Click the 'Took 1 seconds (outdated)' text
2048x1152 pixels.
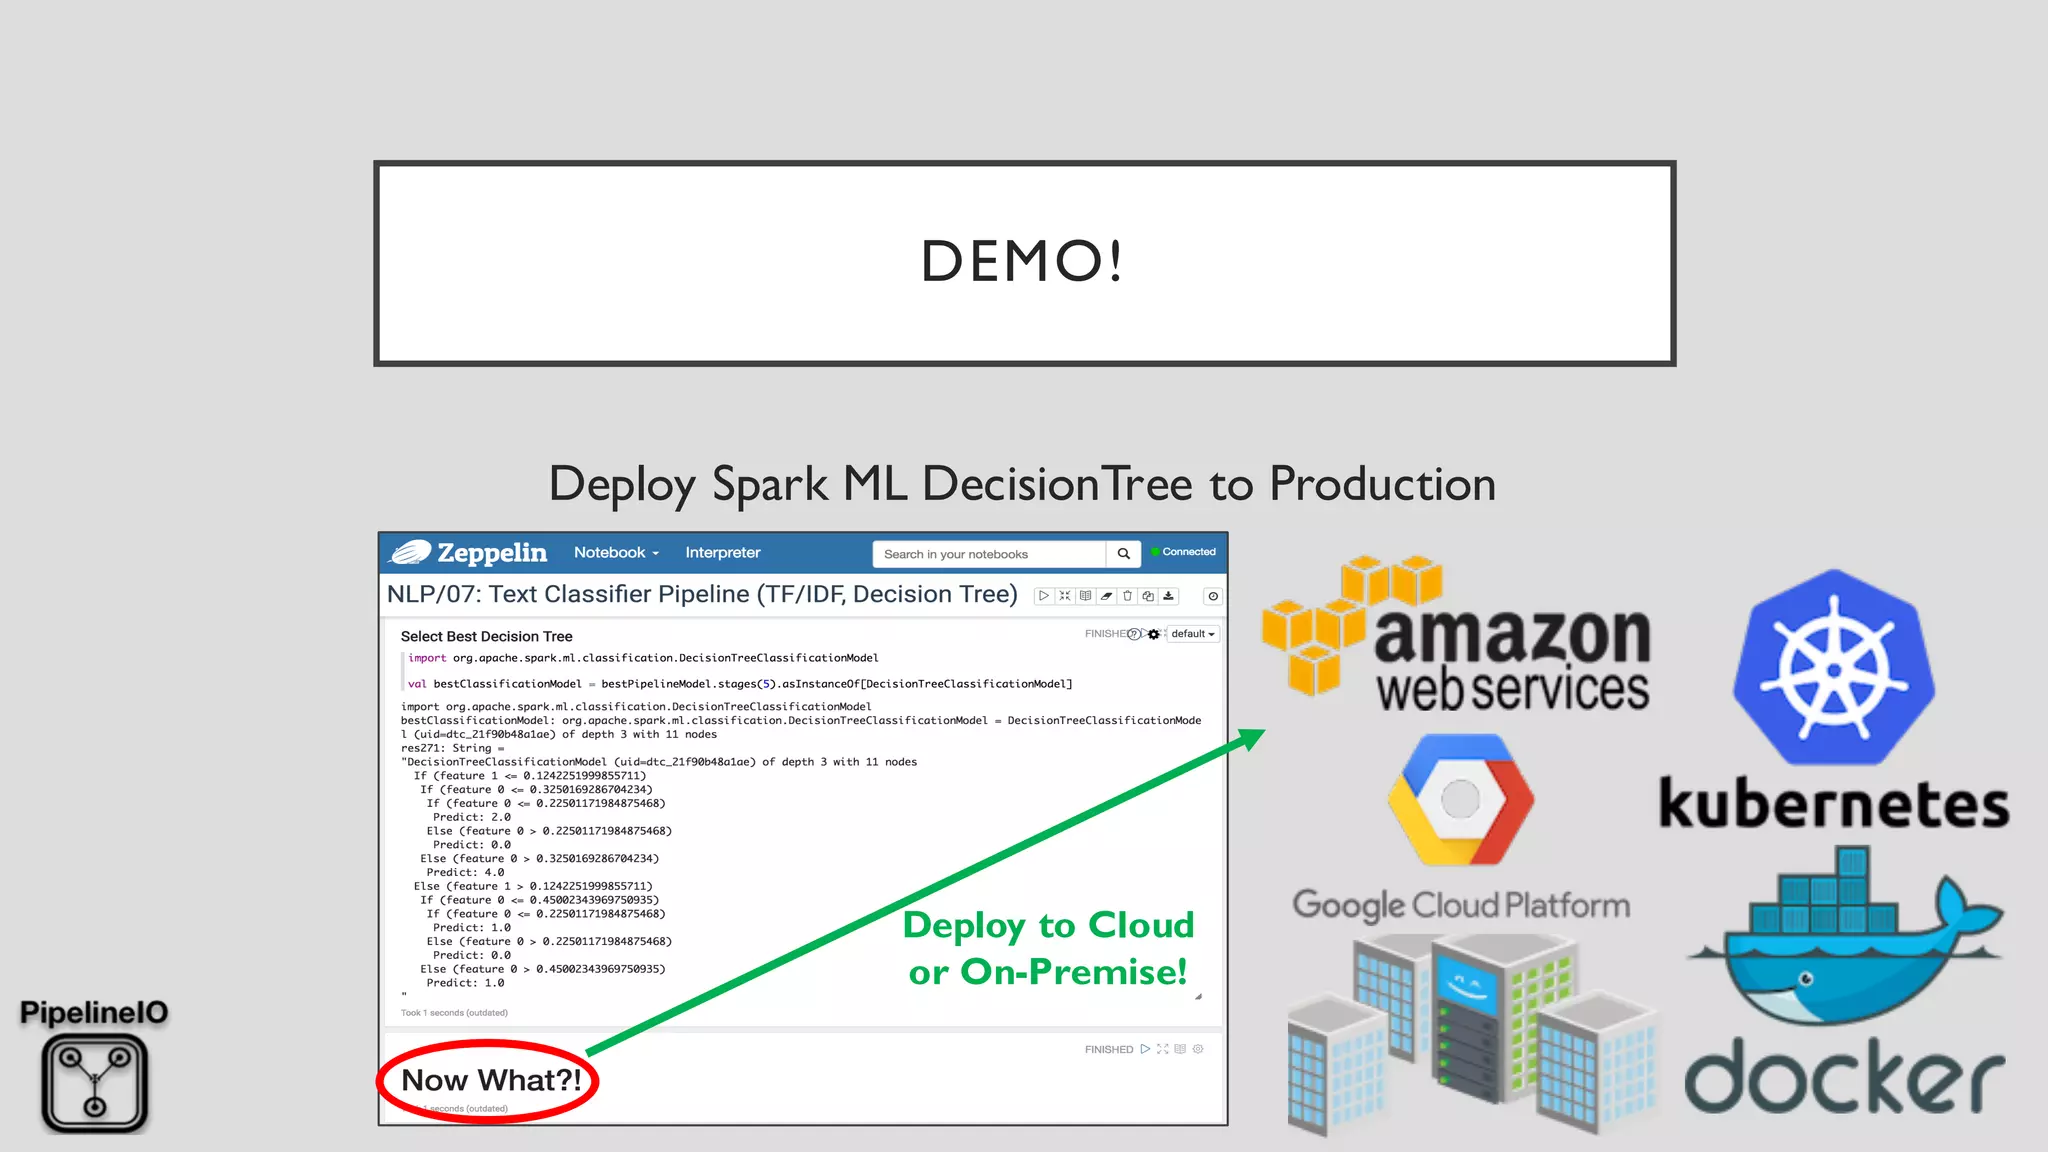pyautogui.click(x=454, y=1013)
